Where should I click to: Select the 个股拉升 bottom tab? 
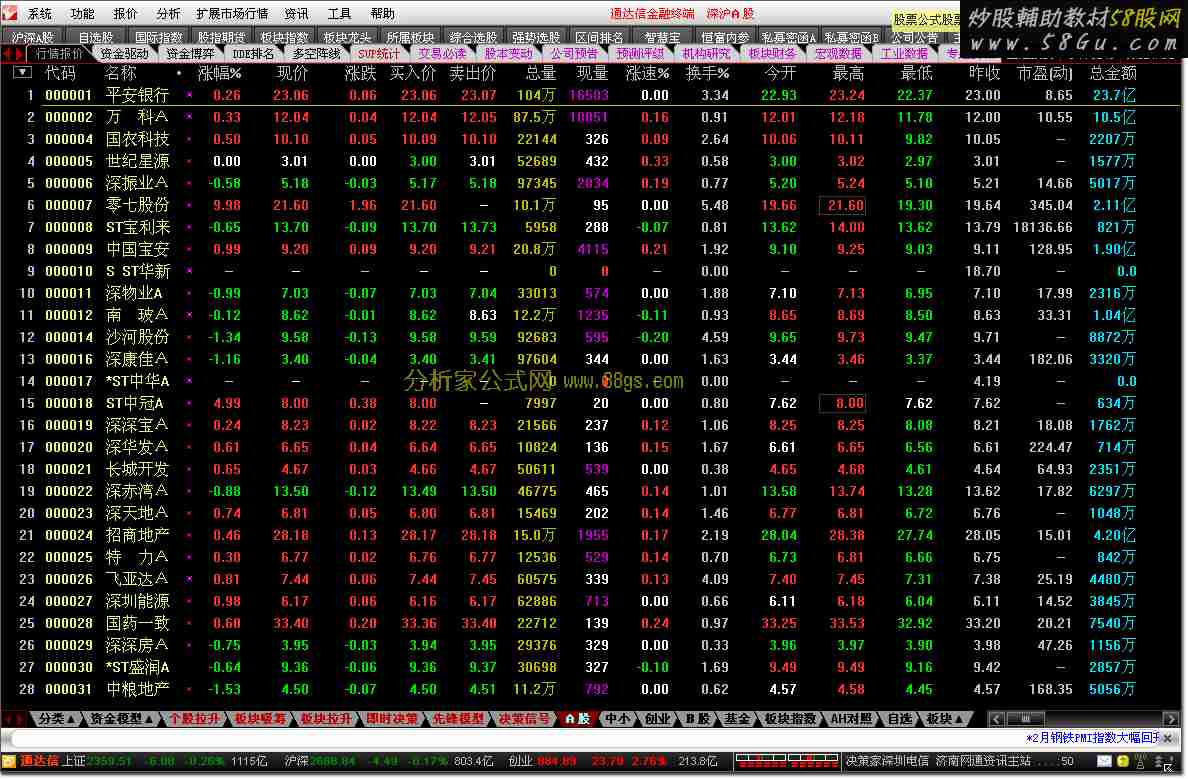[x=194, y=718]
